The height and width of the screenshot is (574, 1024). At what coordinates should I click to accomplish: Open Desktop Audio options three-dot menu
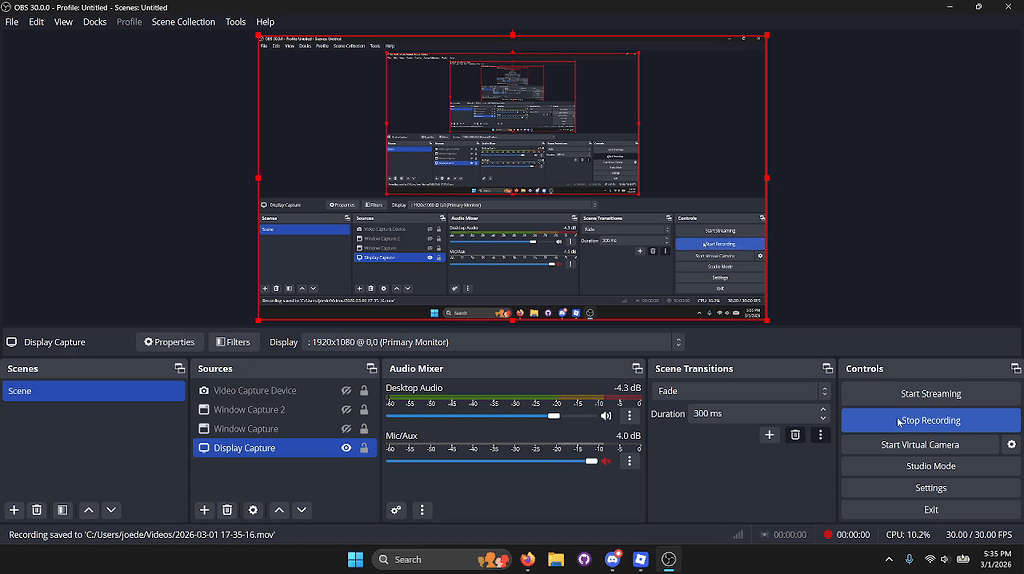point(630,415)
